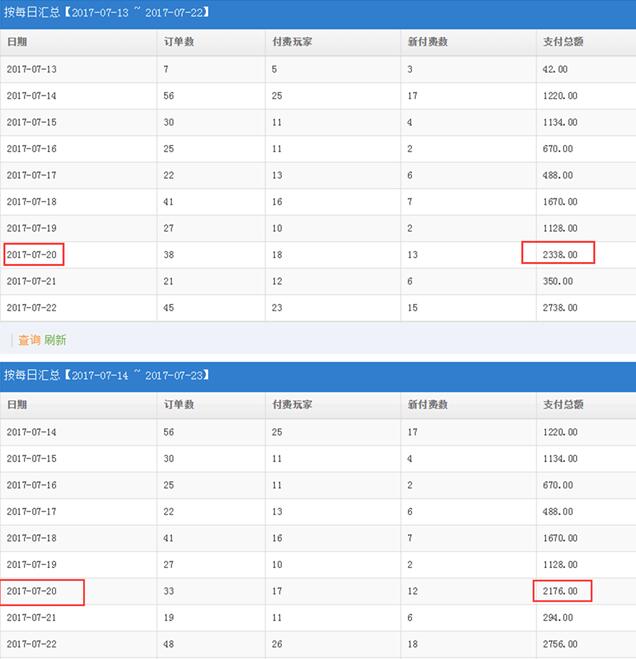Click 新付费数 header in the 07-13~07-22 table
Screen dimensions: 636x659
tap(428, 42)
